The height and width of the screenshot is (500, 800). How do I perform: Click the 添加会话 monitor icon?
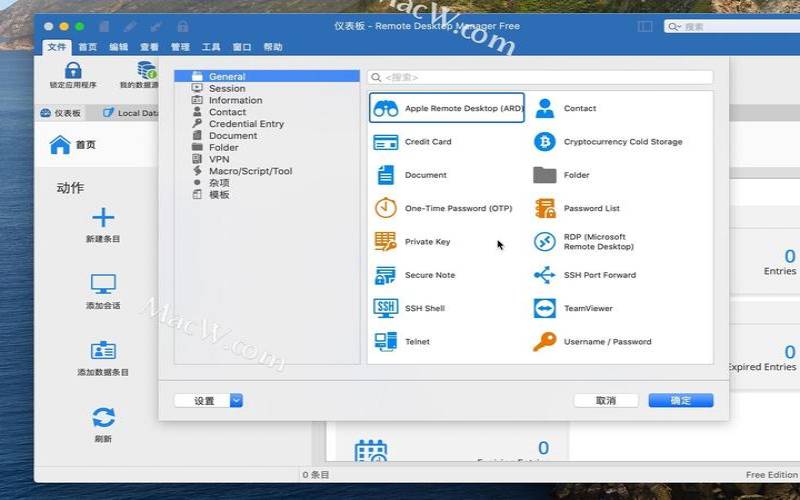103,284
